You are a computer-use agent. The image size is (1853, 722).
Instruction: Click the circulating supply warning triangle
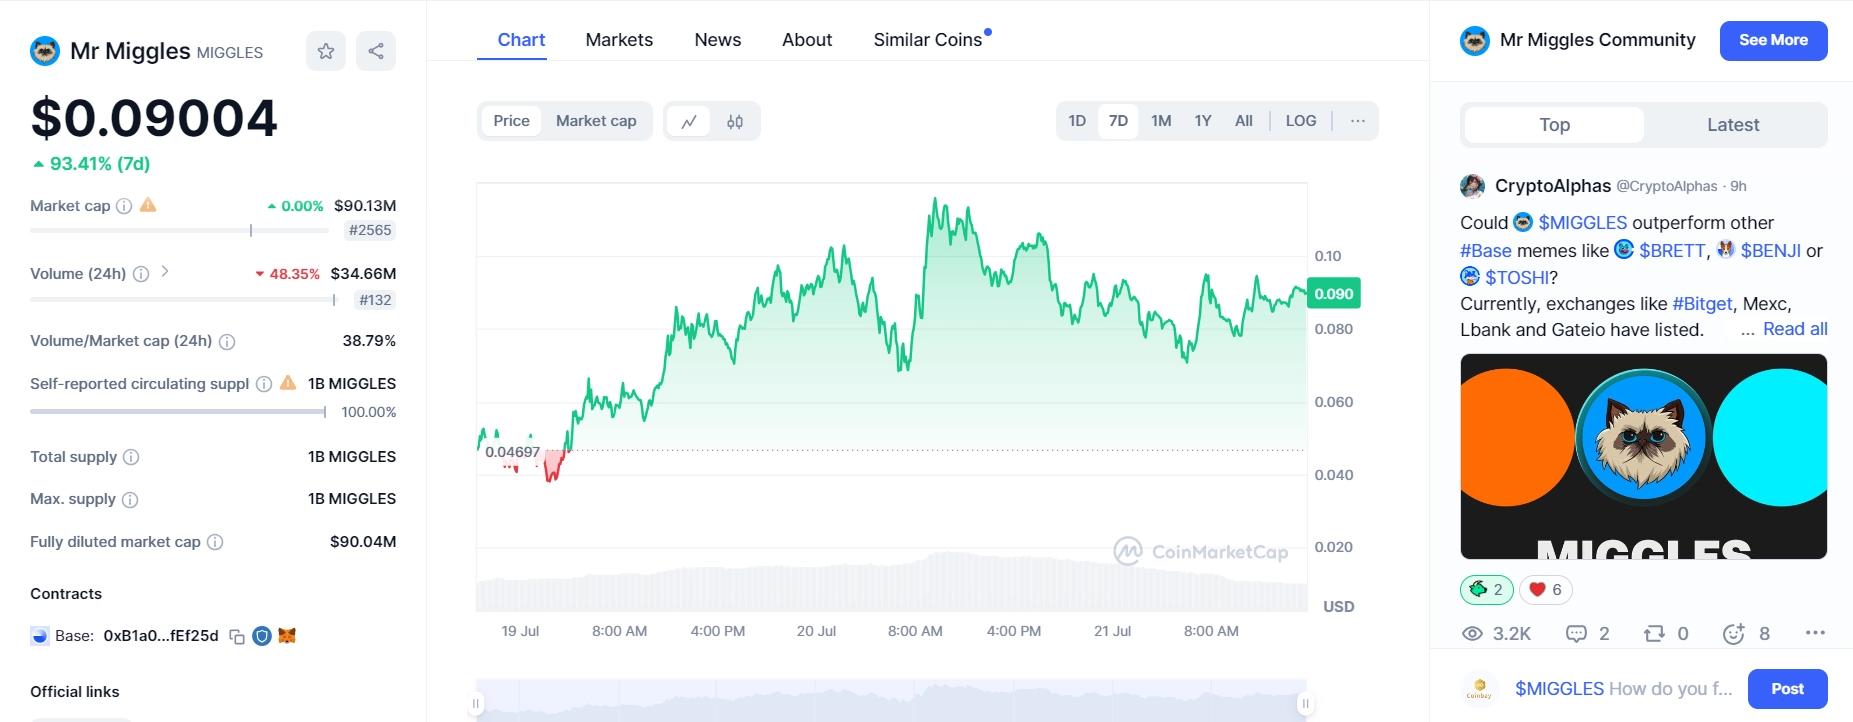288,383
